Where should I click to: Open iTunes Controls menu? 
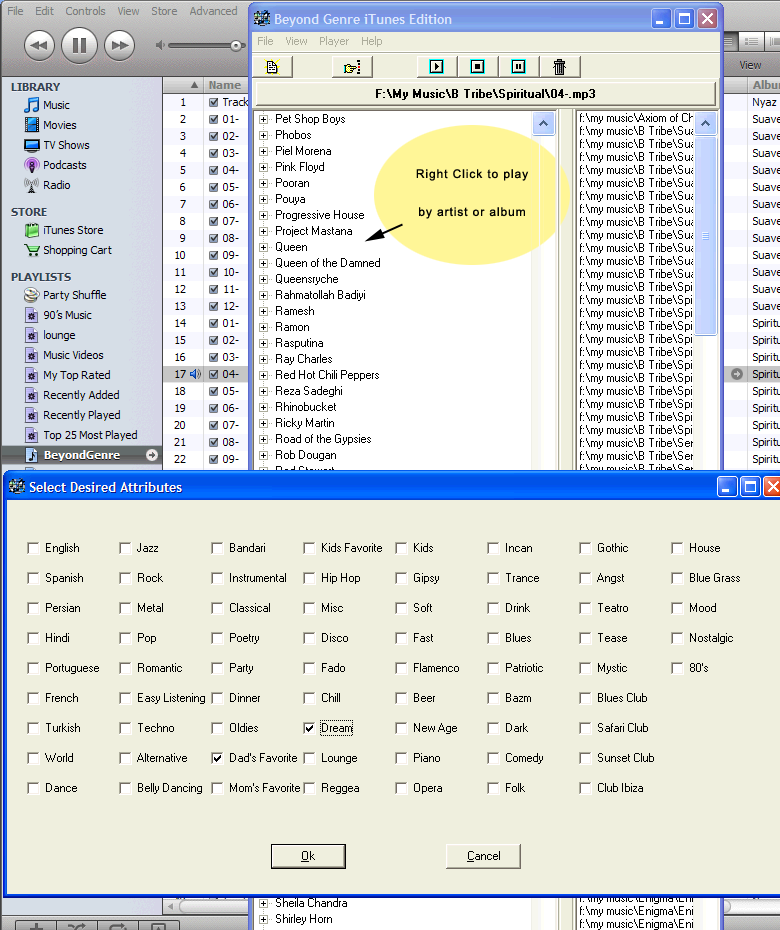[x=85, y=11]
